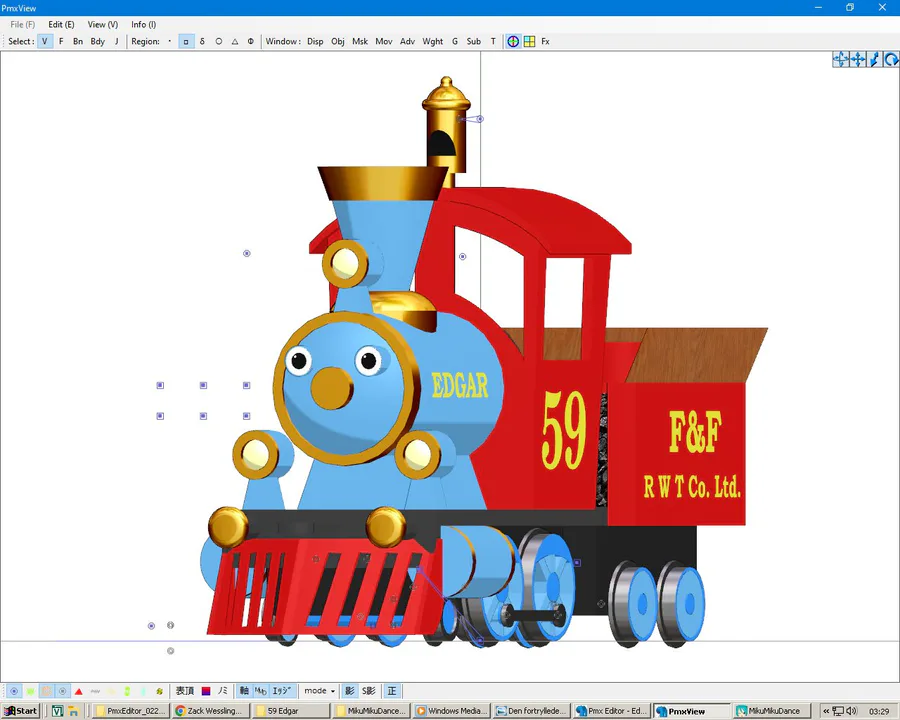Select the delta region mode

pyautogui.click(x=202, y=41)
